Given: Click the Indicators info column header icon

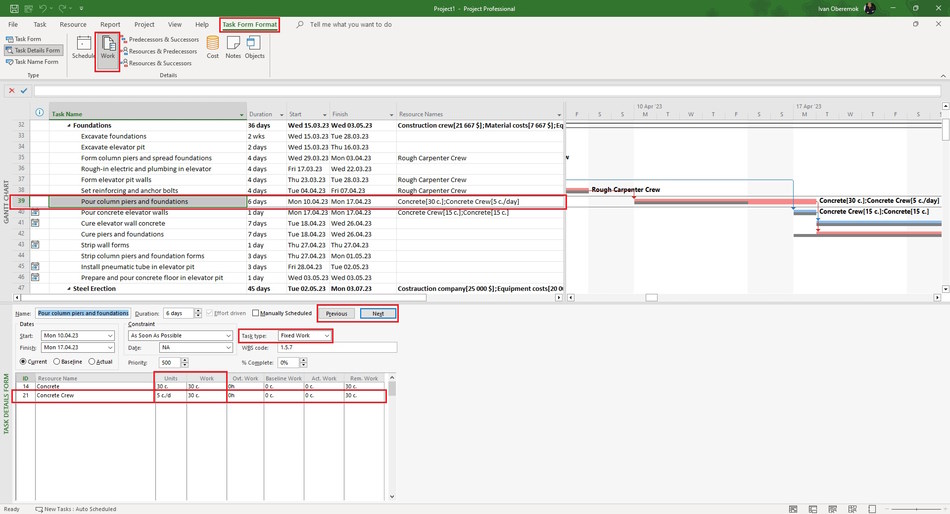Looking at the screenshot, I should [39, 113].
